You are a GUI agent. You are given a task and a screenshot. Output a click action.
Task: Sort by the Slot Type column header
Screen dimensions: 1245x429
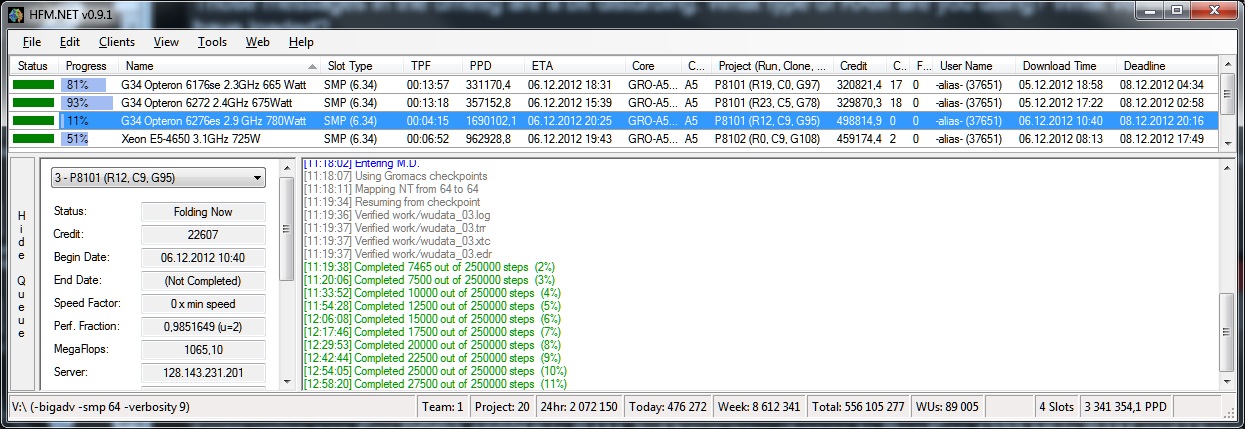[363, 66]
